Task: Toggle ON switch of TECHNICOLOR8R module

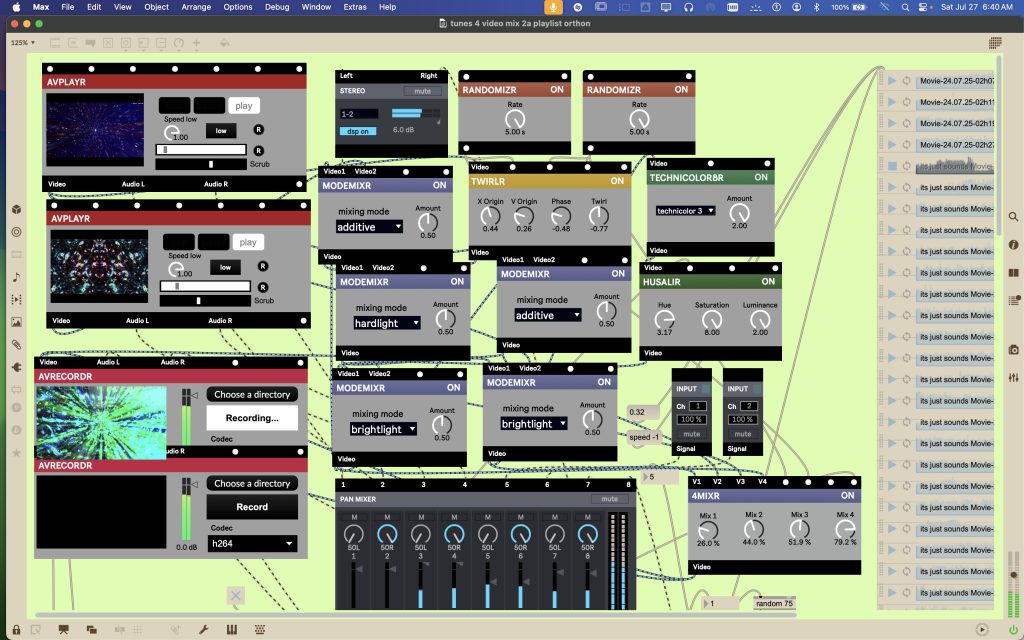Action: (761, 177)
